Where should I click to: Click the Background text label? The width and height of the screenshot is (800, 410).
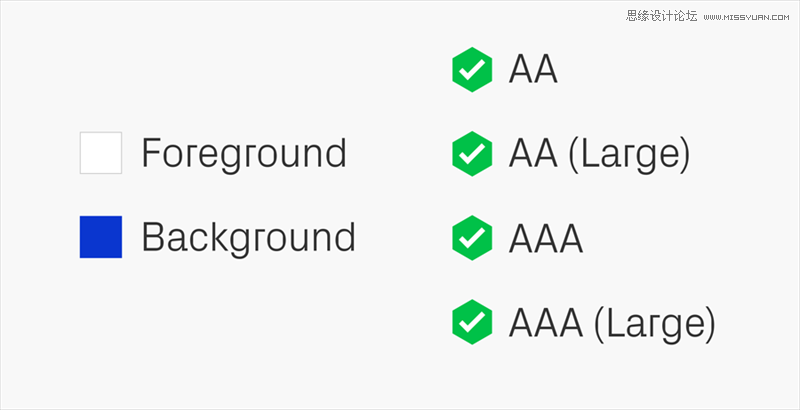click(248, 238)
